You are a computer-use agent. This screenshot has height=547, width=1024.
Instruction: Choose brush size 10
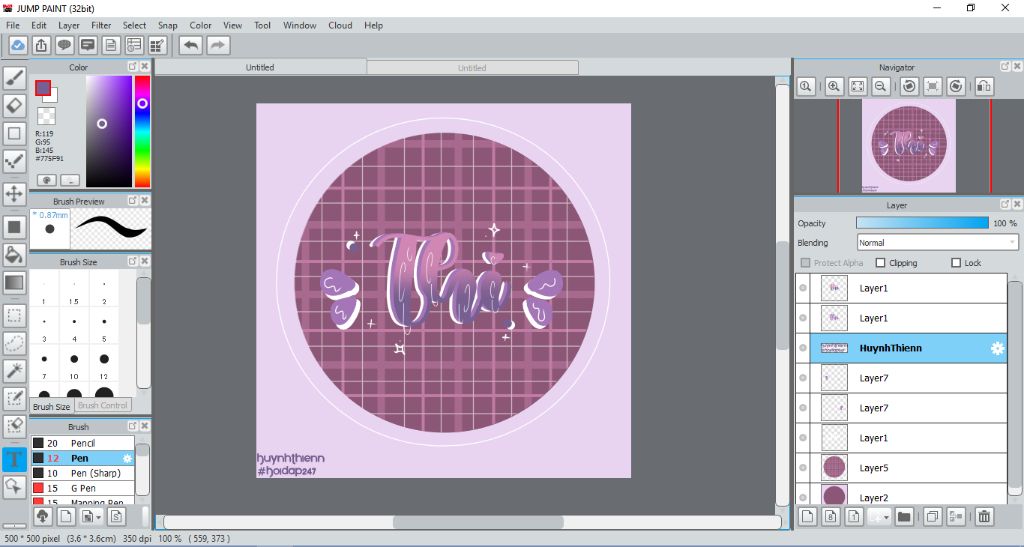[x=74, y=364]
